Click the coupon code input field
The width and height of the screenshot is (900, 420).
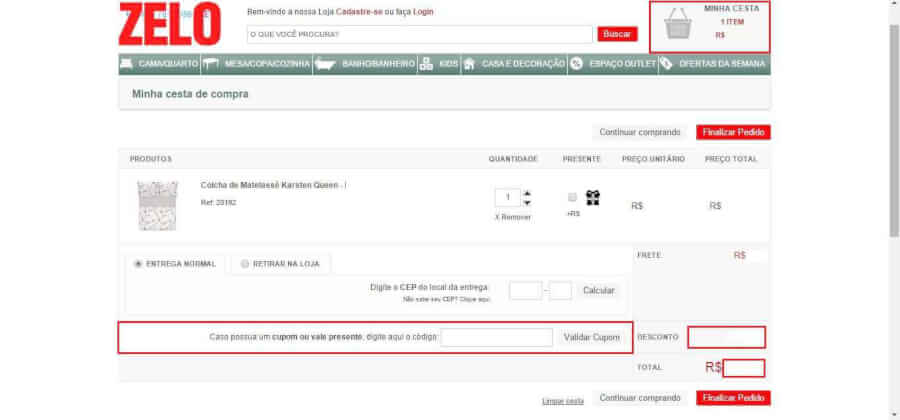(496, 338)
